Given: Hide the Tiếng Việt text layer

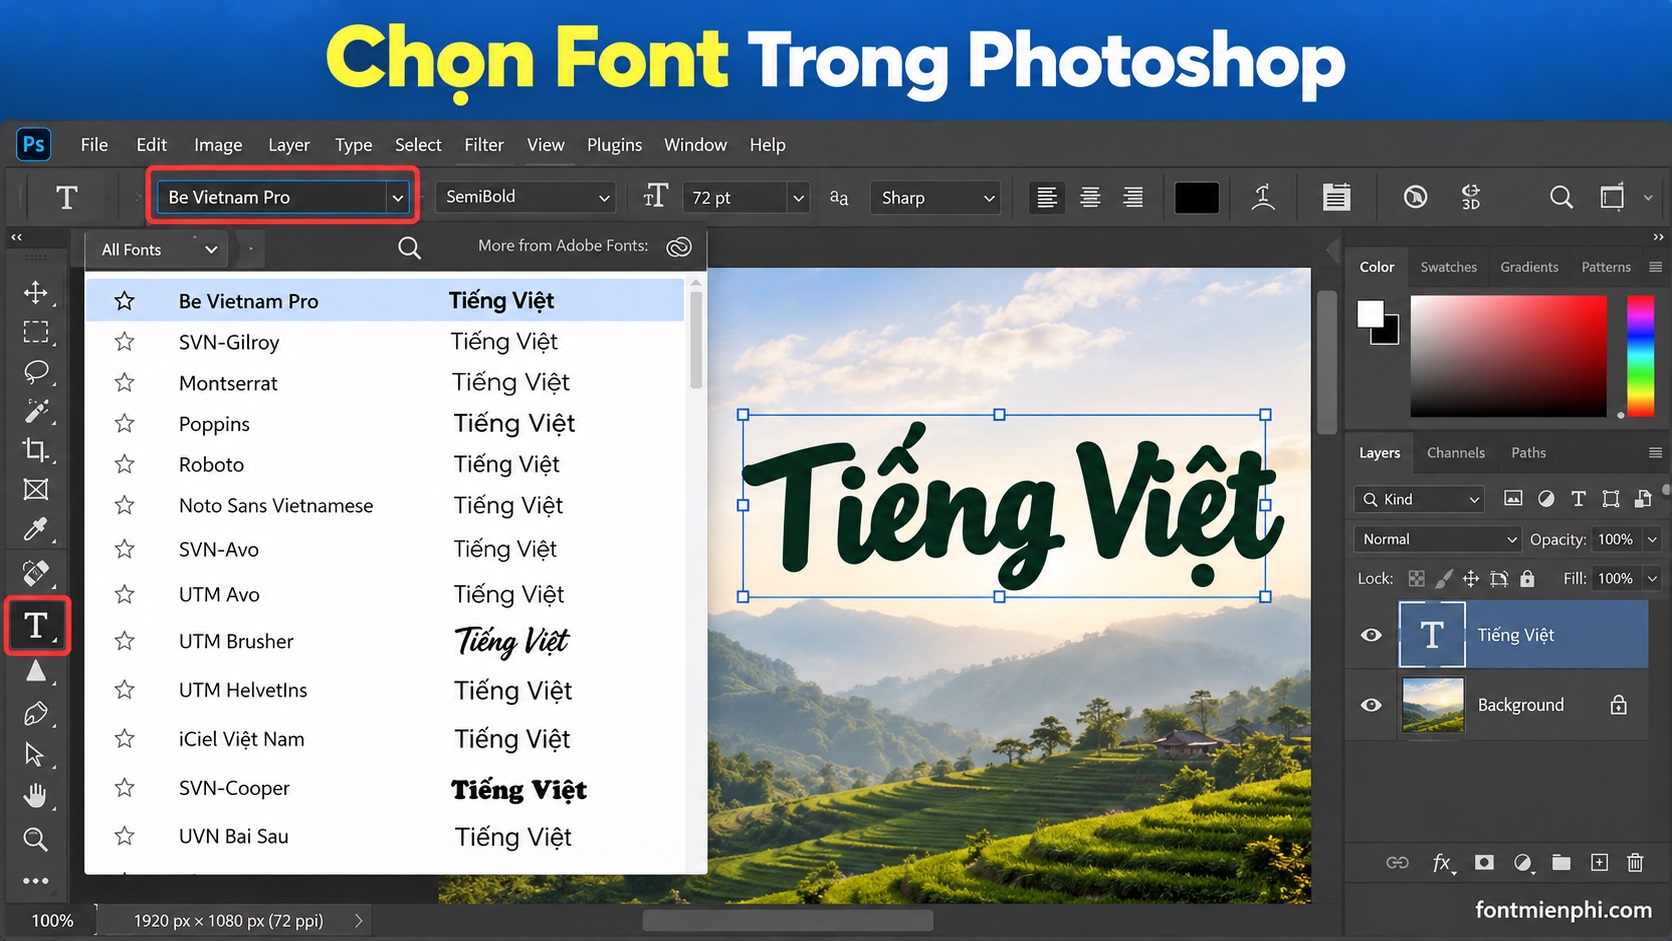Looking at the screenshot, I should coord(1371,635).
